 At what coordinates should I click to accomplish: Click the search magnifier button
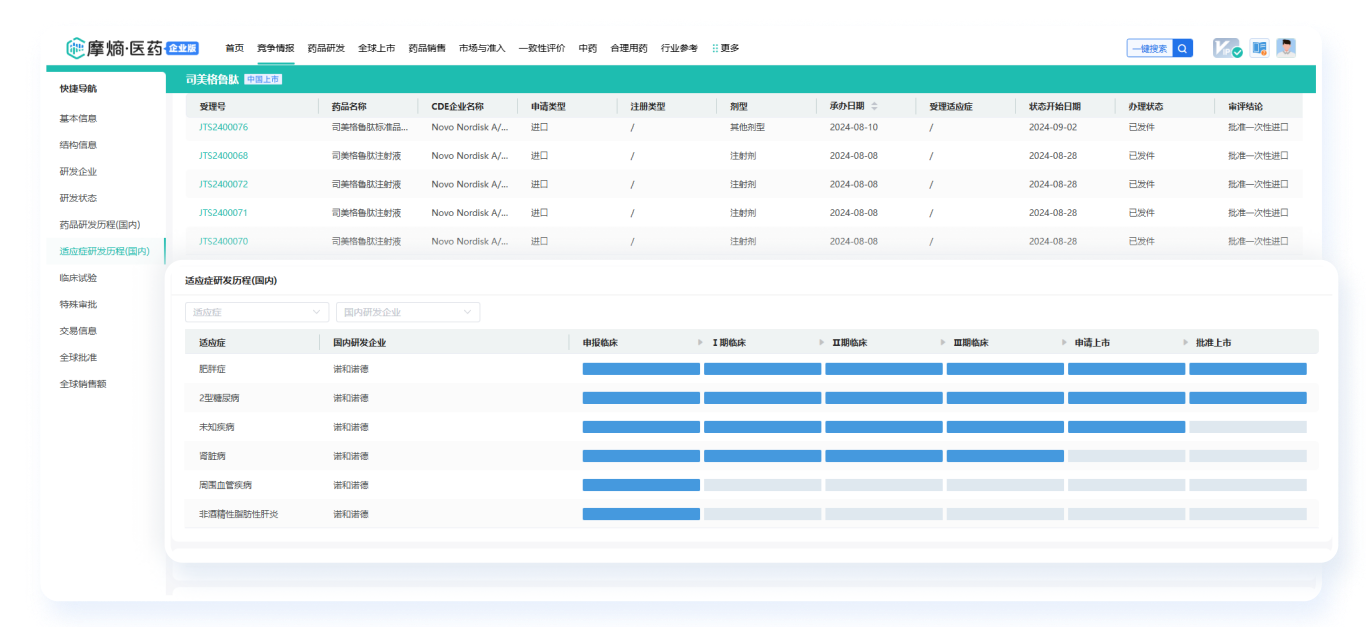(1183, 48)
